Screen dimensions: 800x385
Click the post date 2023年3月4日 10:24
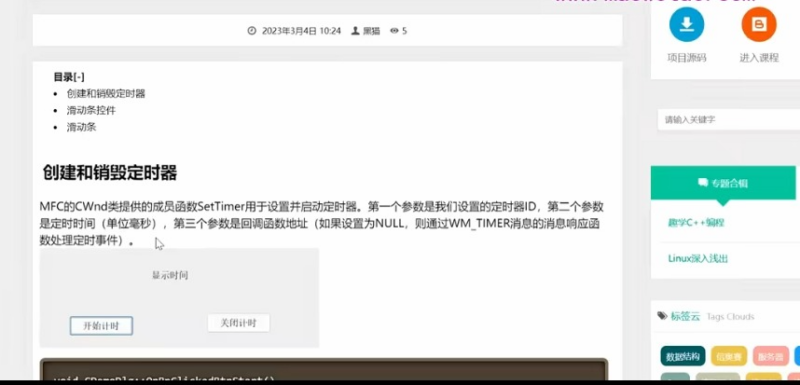click(301, 31)
